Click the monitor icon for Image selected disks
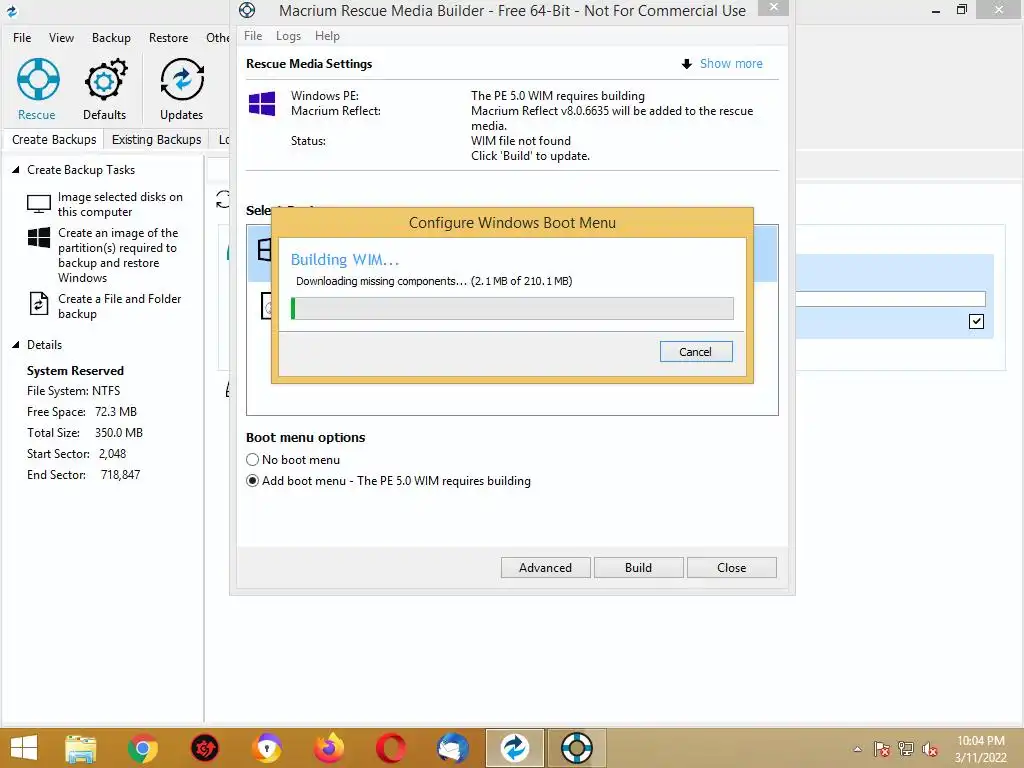The image size is (1024, 768). 39,204
